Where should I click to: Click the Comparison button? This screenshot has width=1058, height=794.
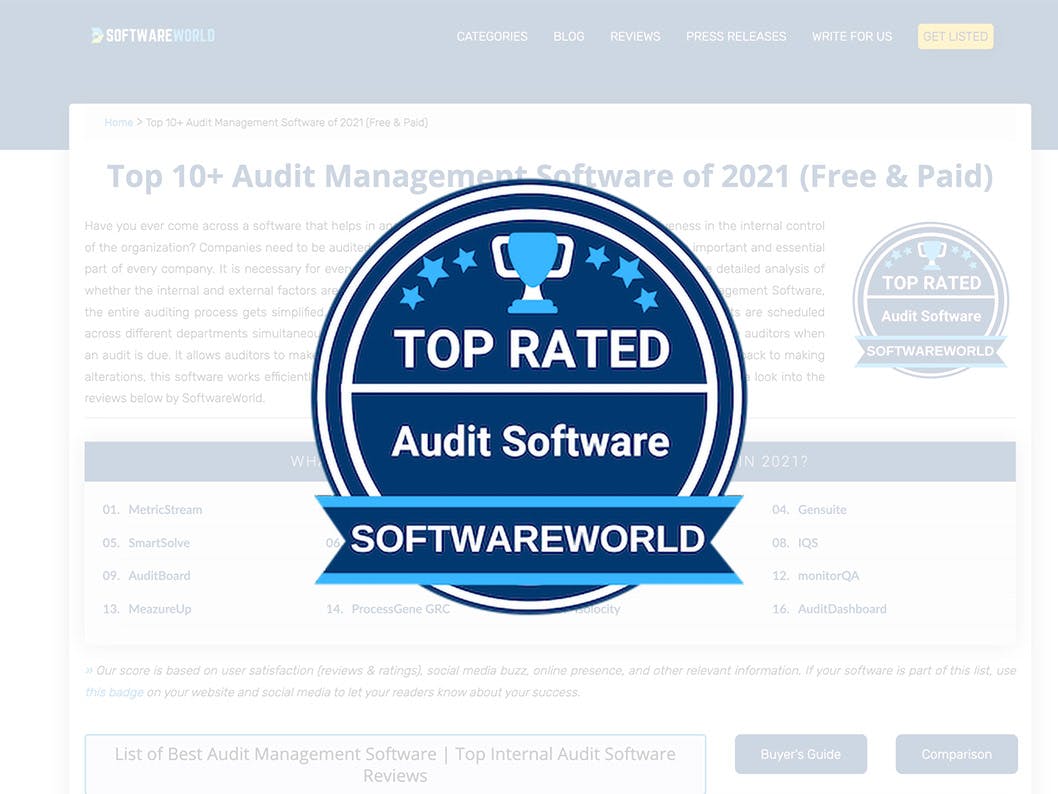point(957,754)
